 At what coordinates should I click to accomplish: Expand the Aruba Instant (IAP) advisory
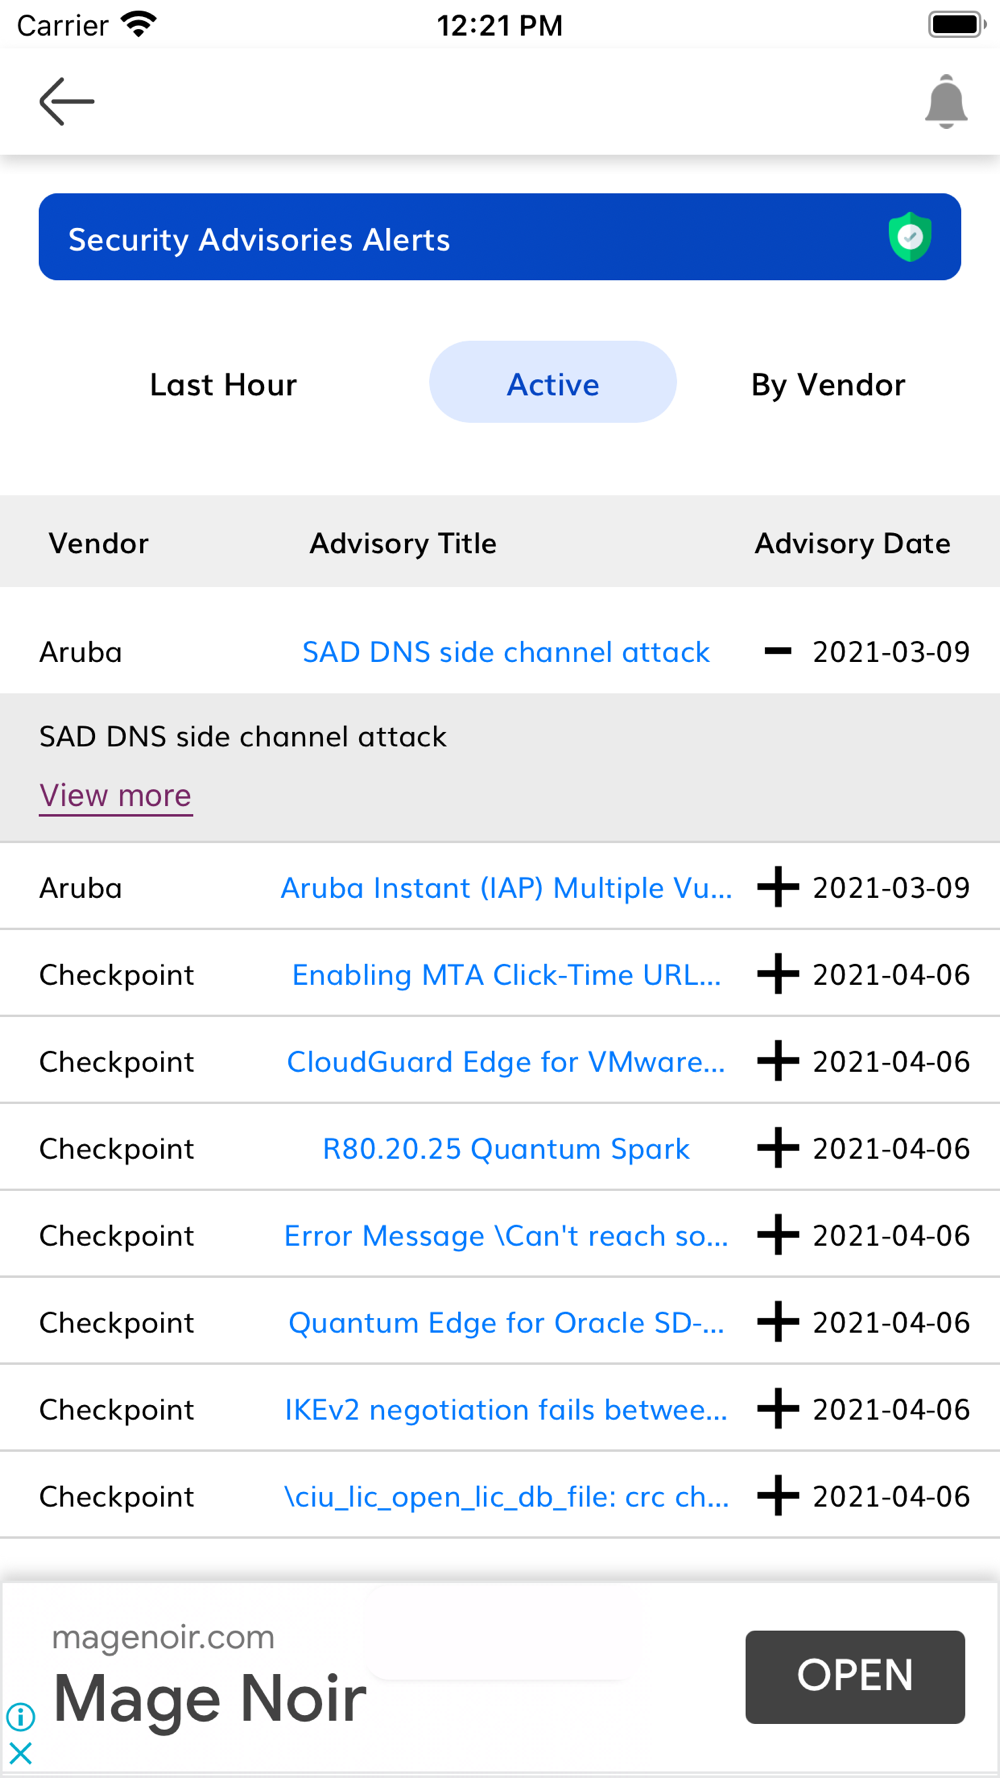coord(778,887)
